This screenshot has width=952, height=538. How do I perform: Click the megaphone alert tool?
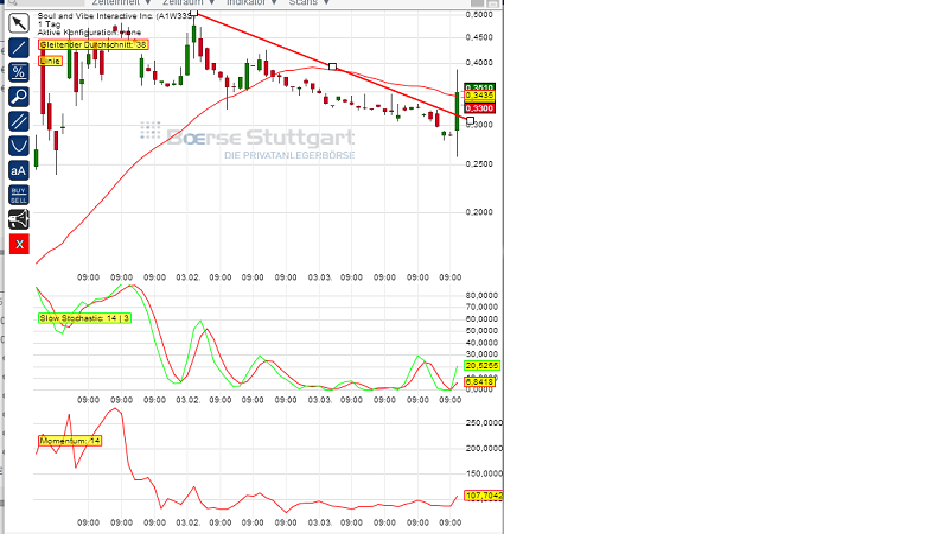point(19,220)
